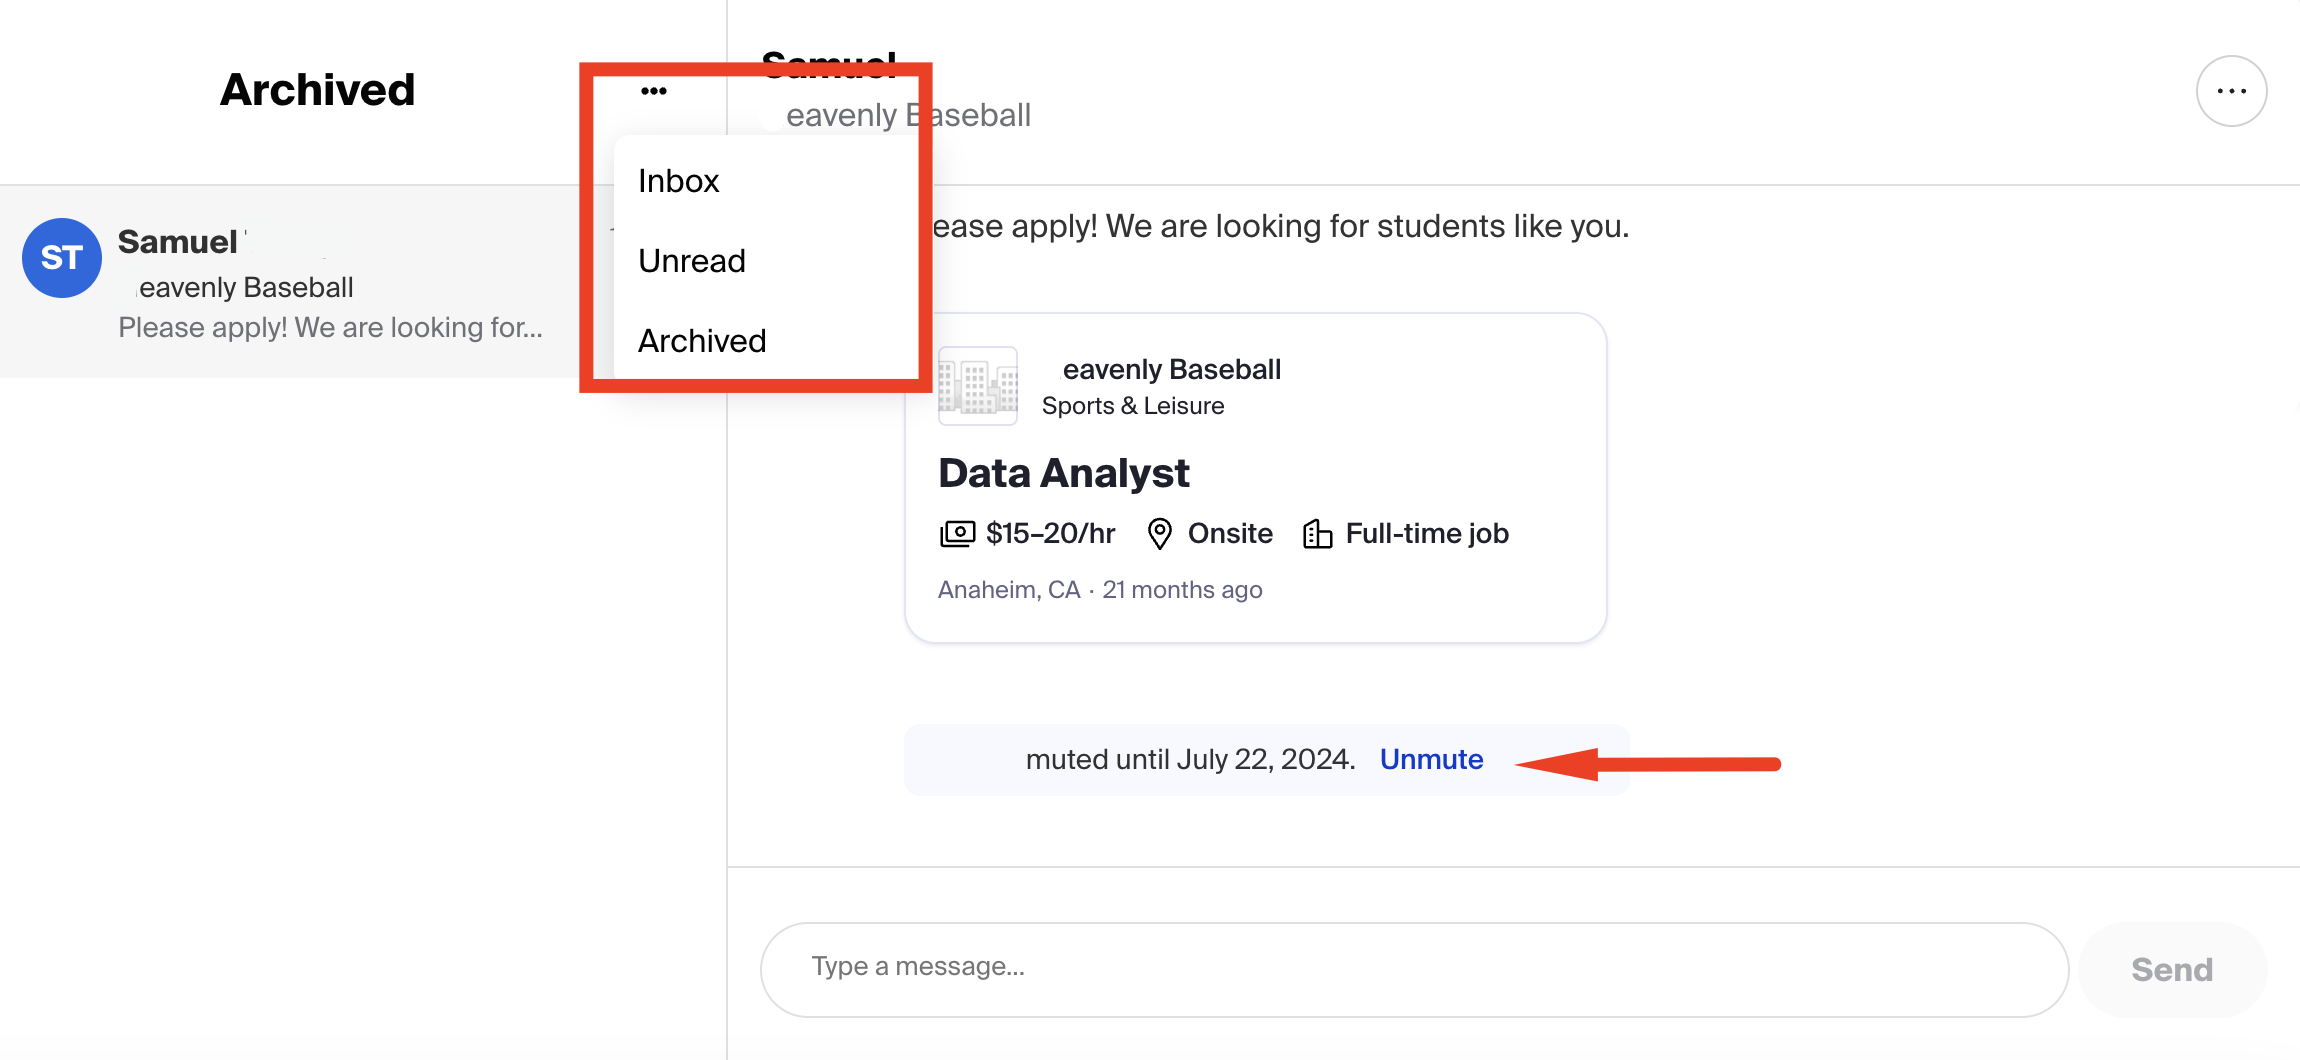Image resolution: width=2300 pixels, height=1060 pixels.
Task: Click the Anaheim, CA posting details
Action: click(x=1100, y=590)
